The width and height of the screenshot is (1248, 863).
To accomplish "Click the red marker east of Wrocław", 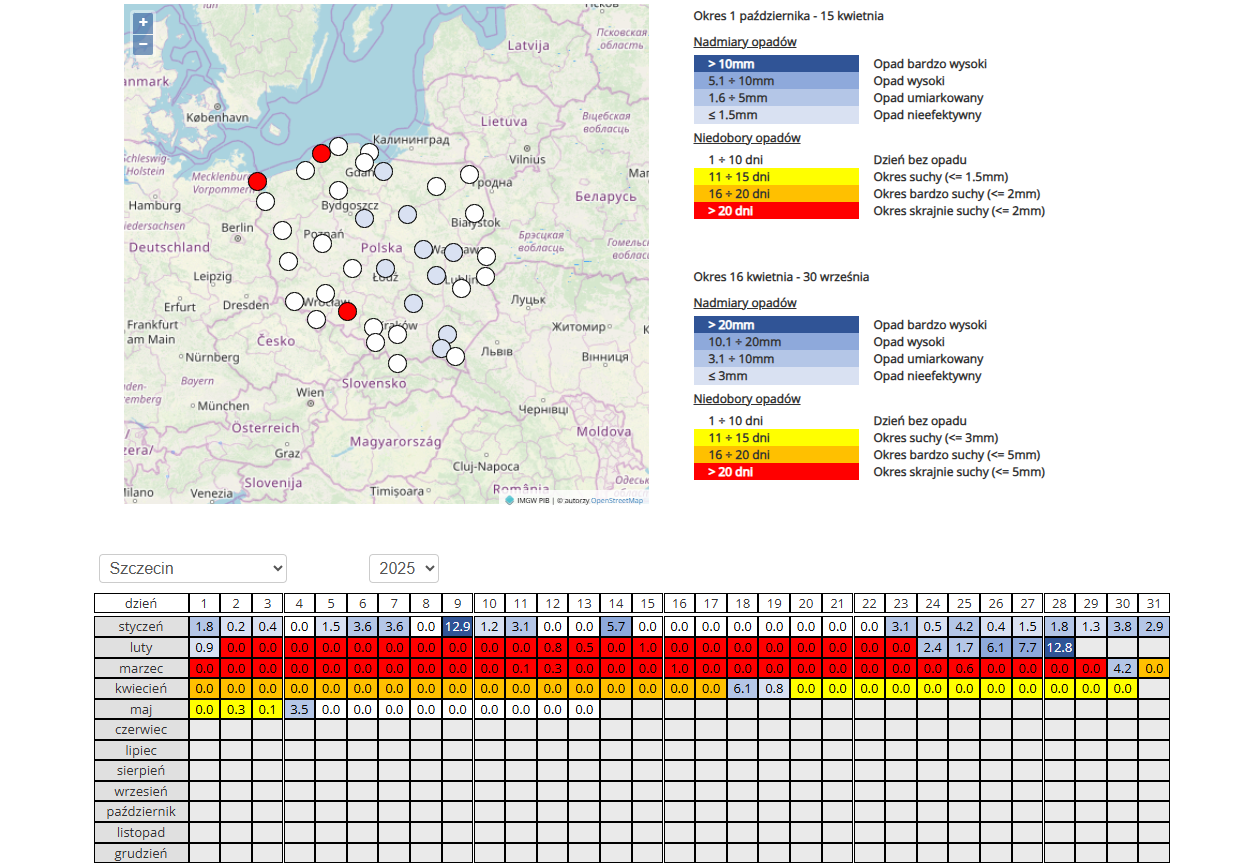I will tap(347, 311).
